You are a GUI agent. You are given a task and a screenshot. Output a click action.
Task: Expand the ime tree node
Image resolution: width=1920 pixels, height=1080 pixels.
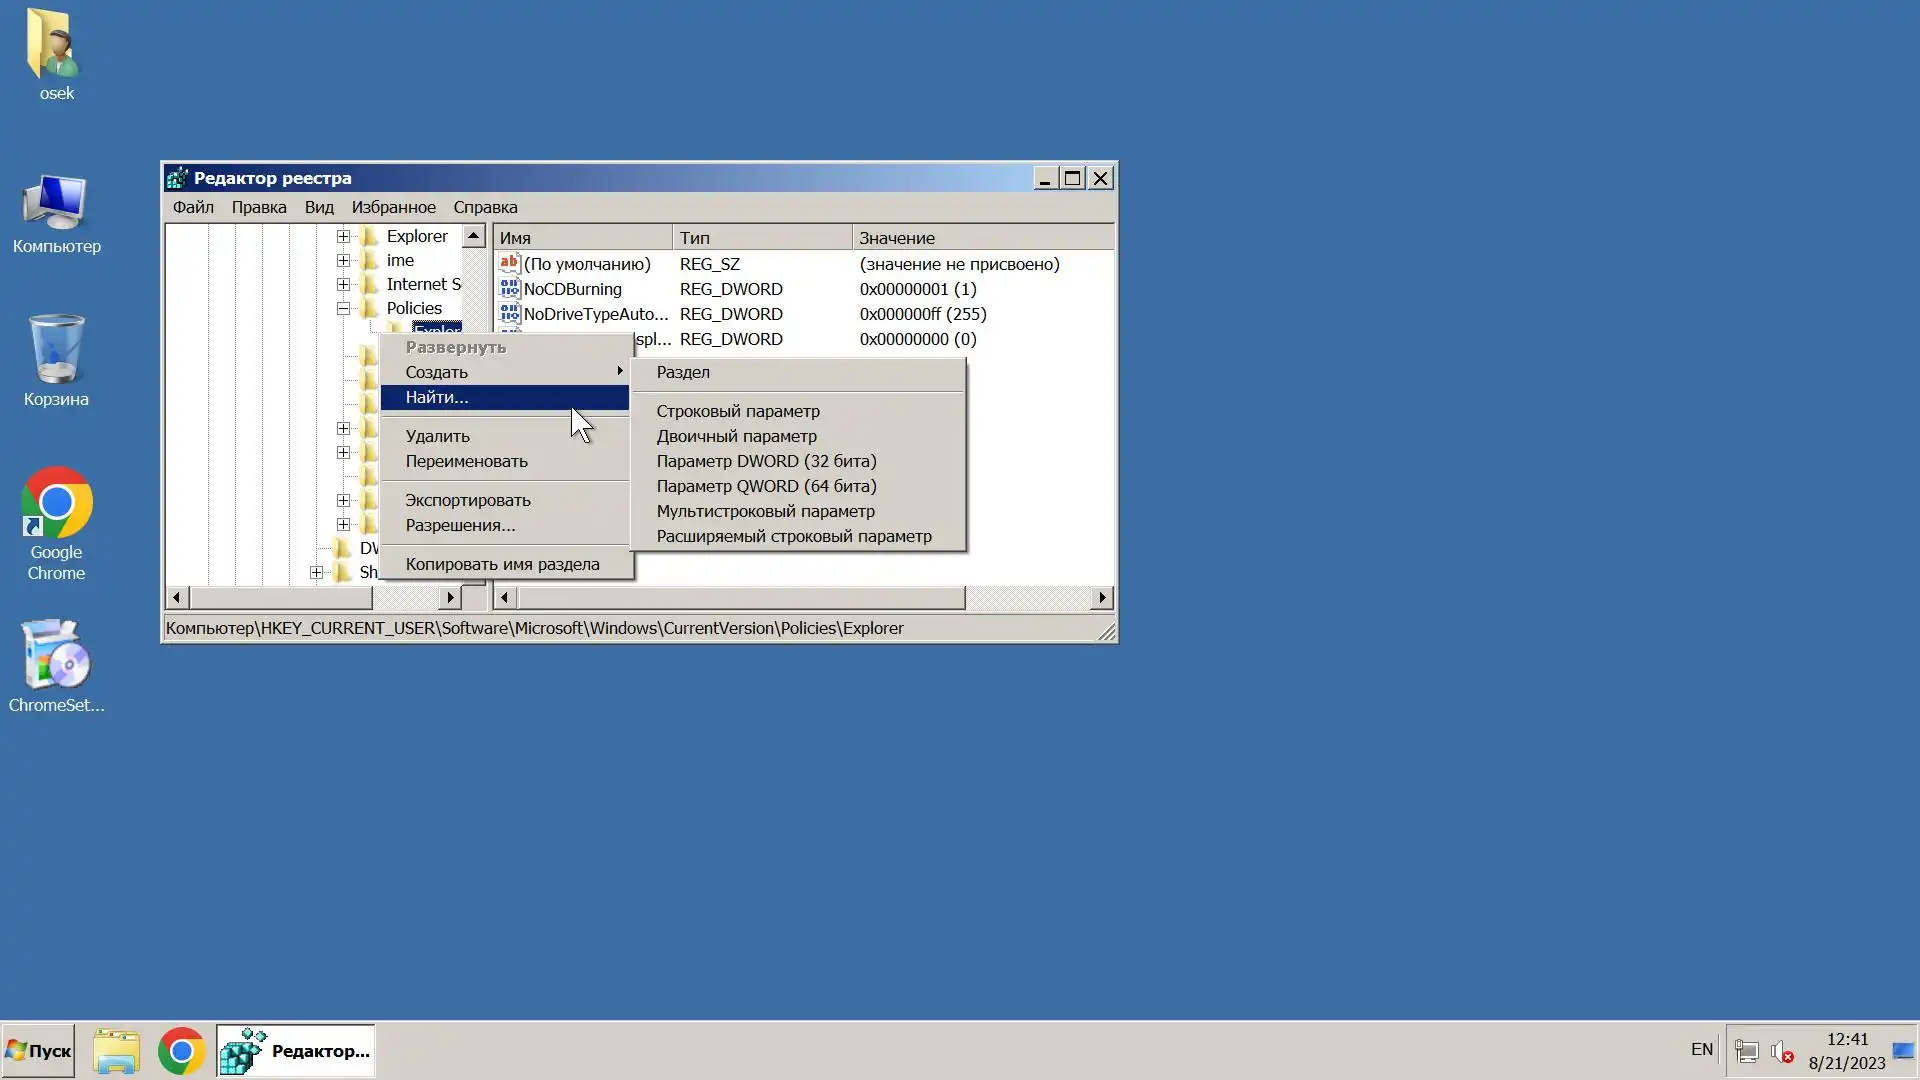[x=343, y=261]
